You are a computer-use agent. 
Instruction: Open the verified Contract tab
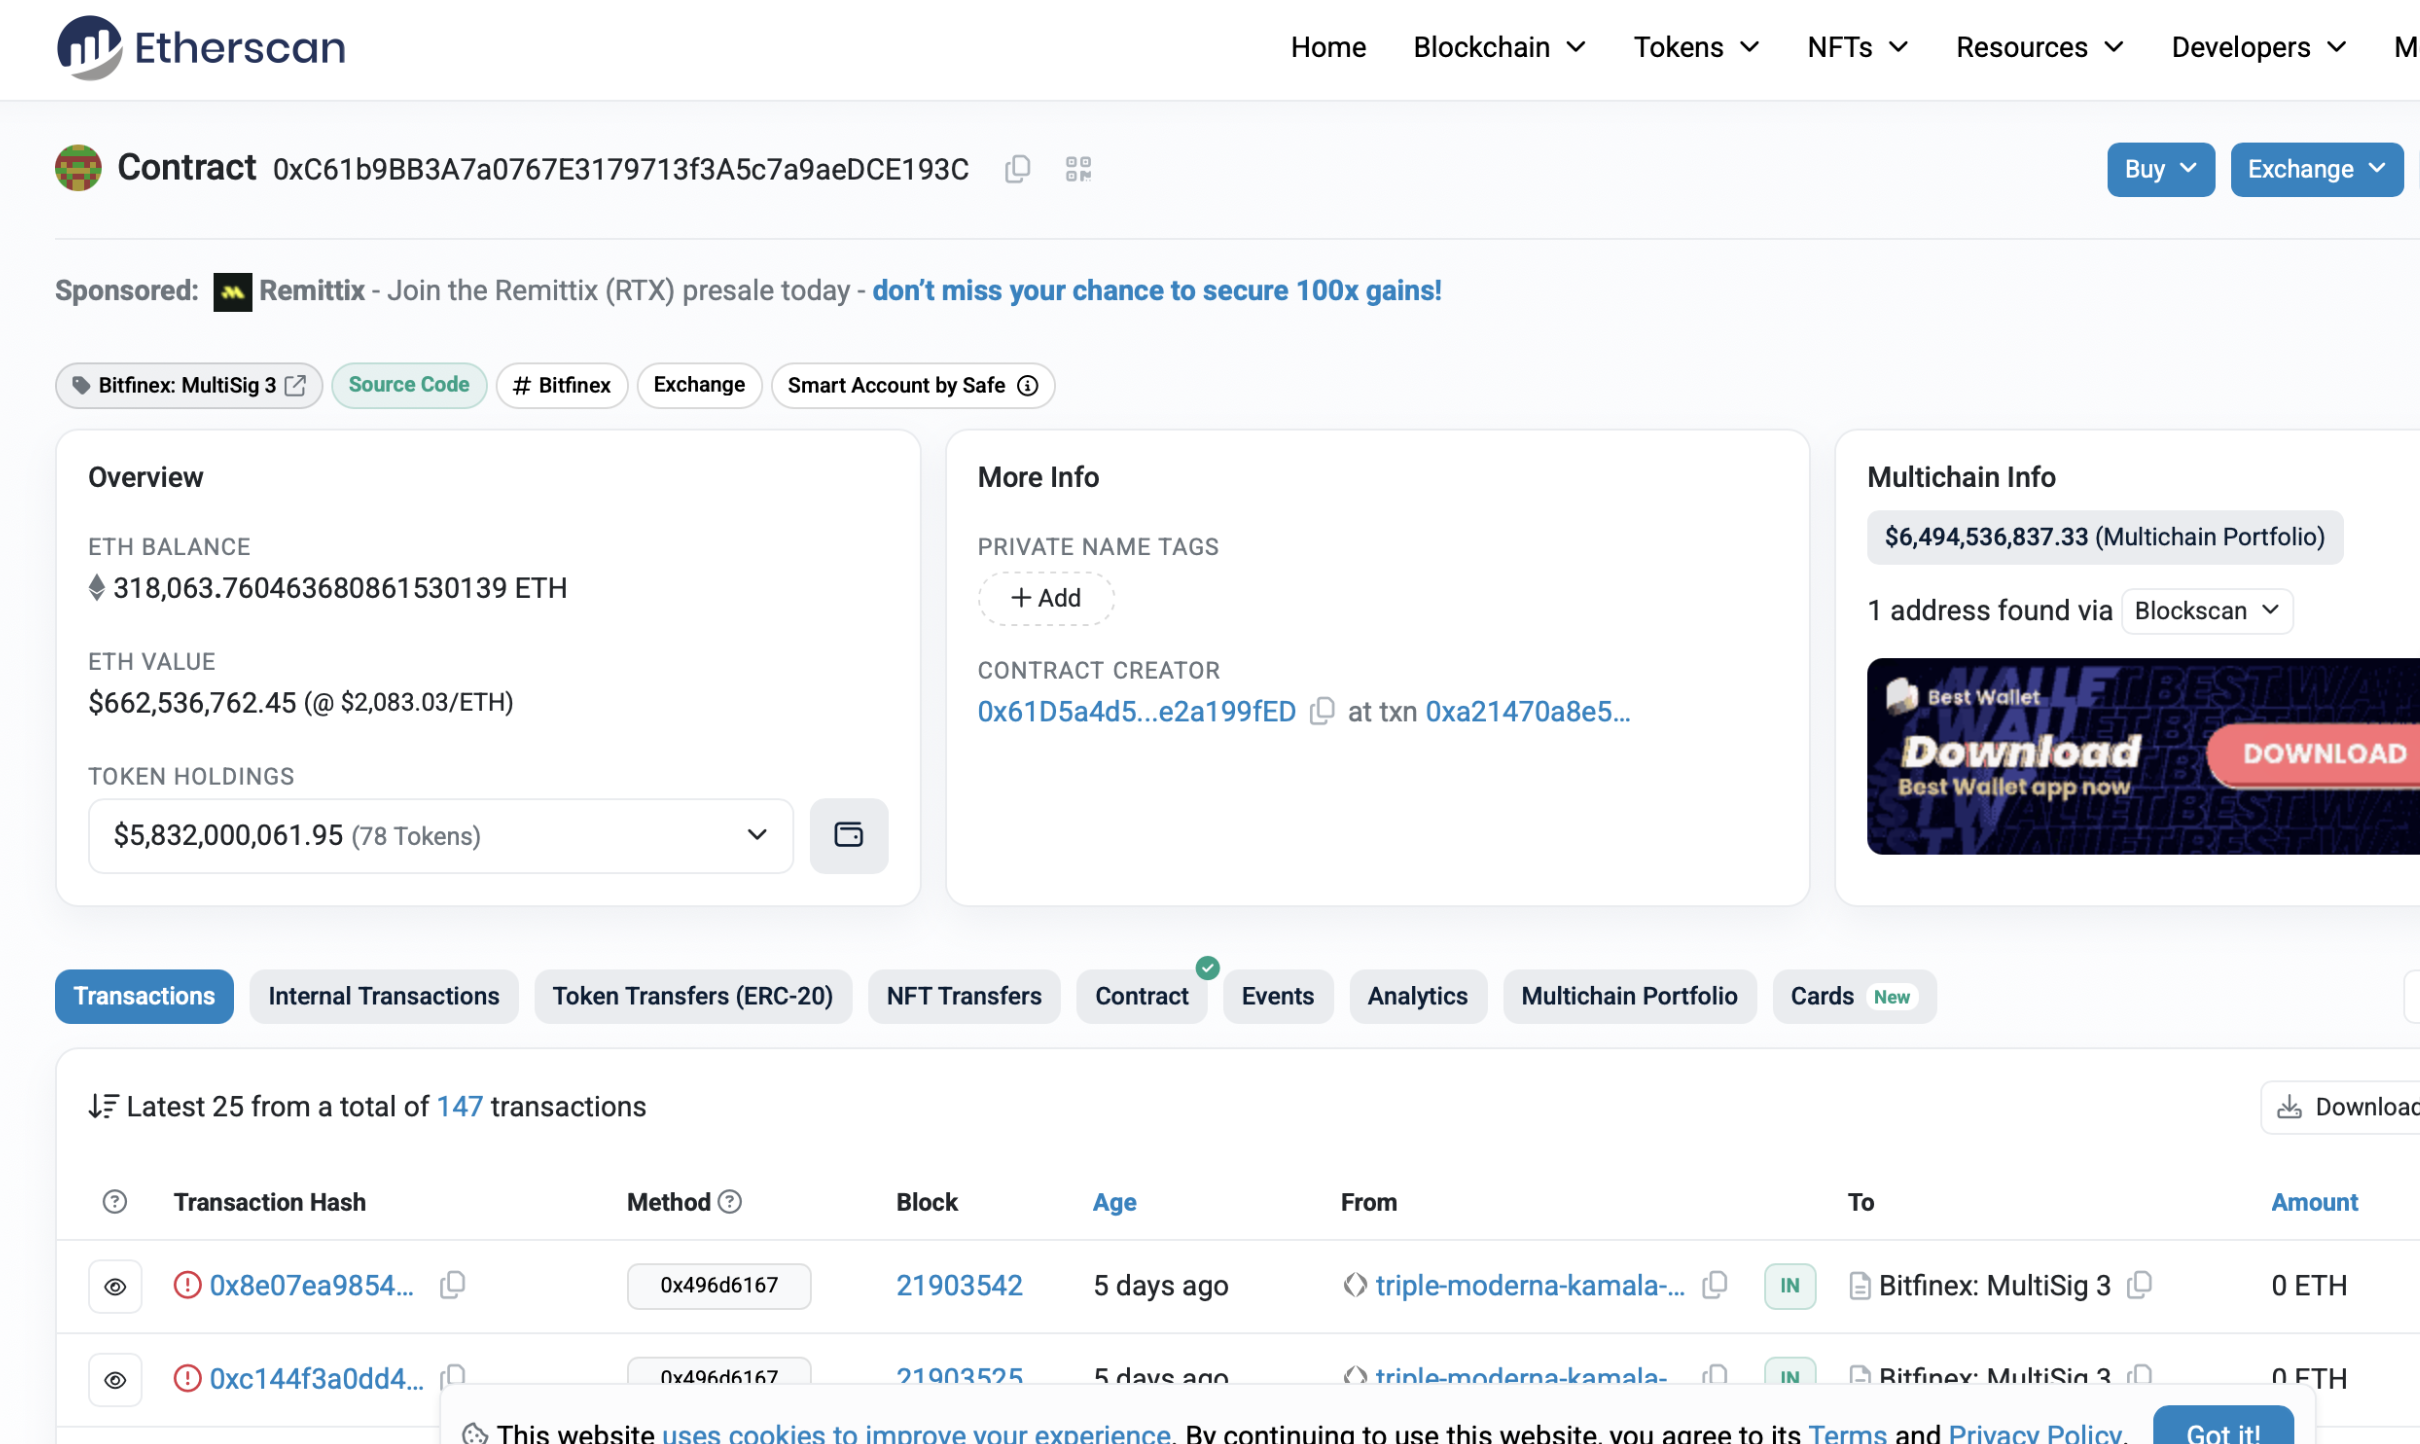click(1141, 995)
